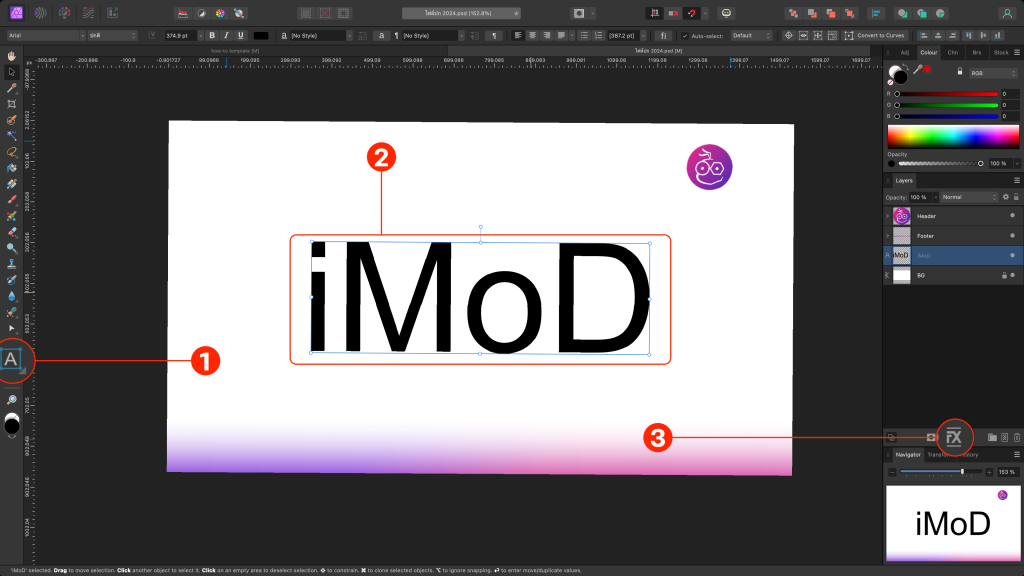Switch to the Adj panel tab

905,50
